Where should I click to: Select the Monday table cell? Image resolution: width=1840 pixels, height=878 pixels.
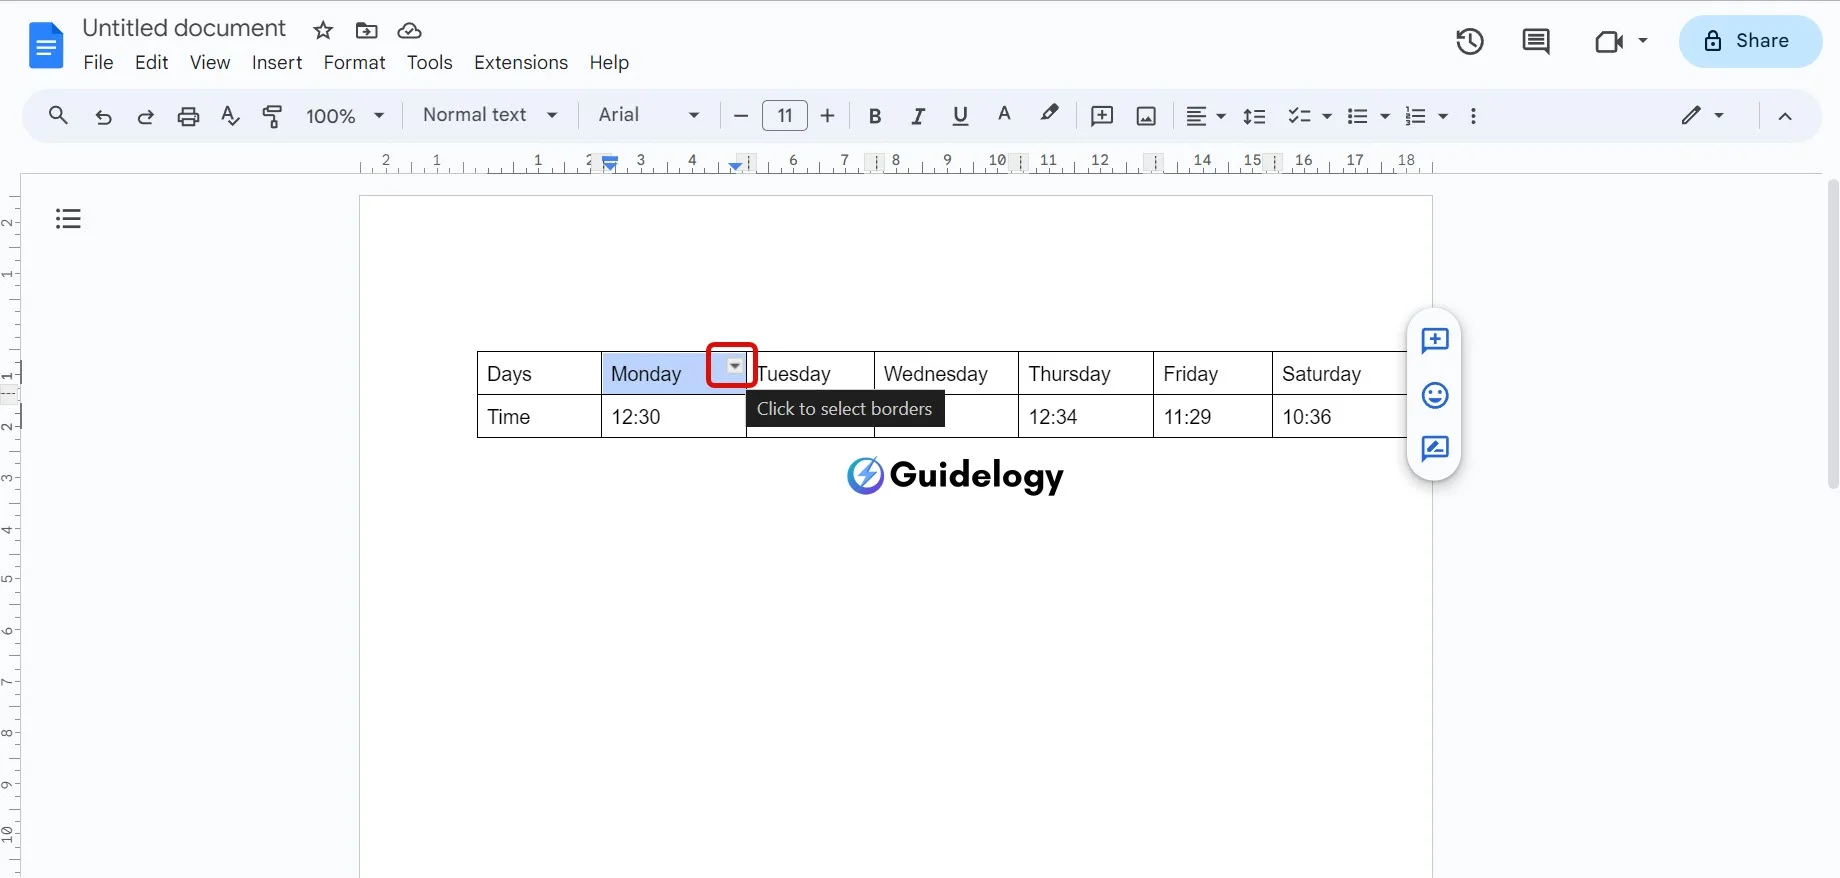coord(673,373)
